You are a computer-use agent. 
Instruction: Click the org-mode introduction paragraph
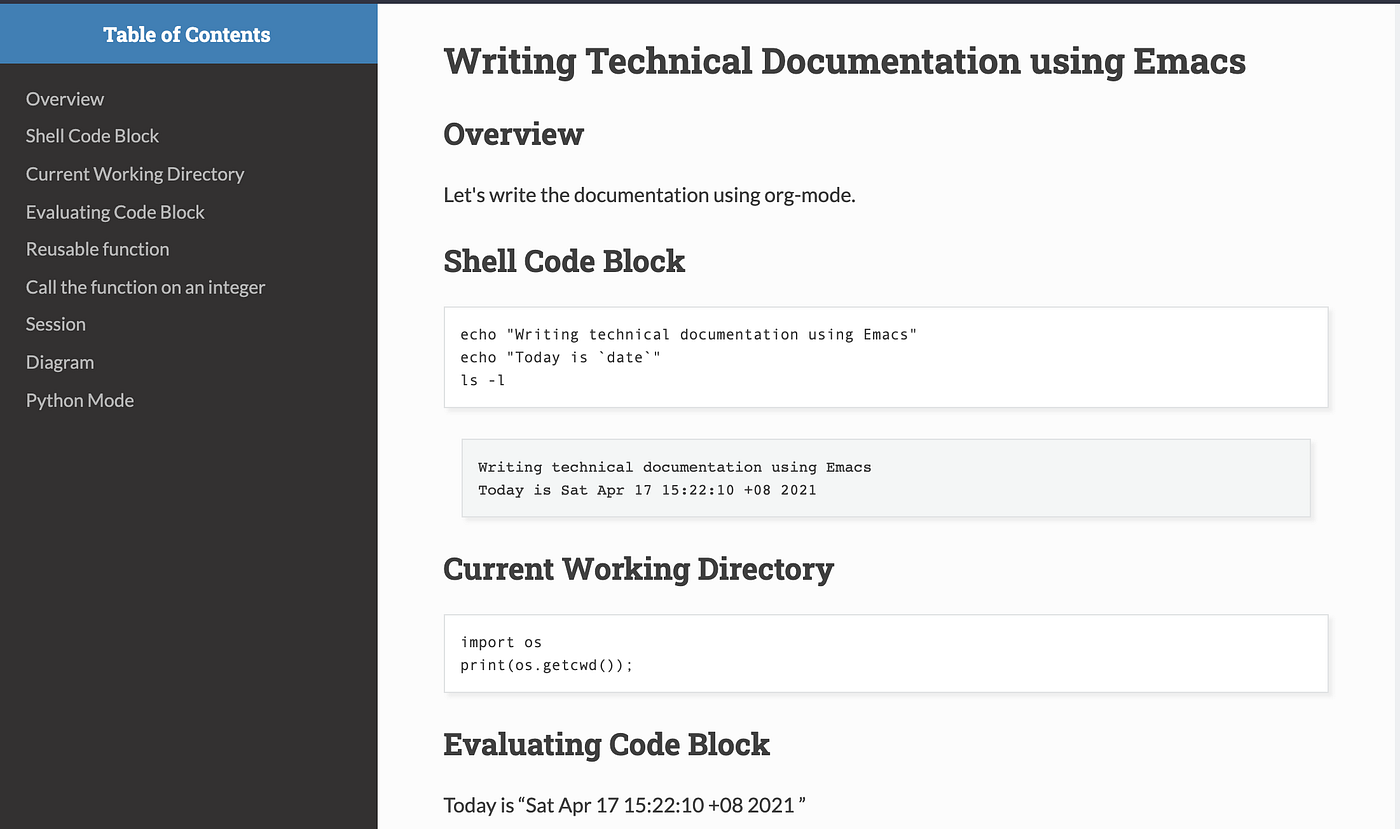click(649, 195)
